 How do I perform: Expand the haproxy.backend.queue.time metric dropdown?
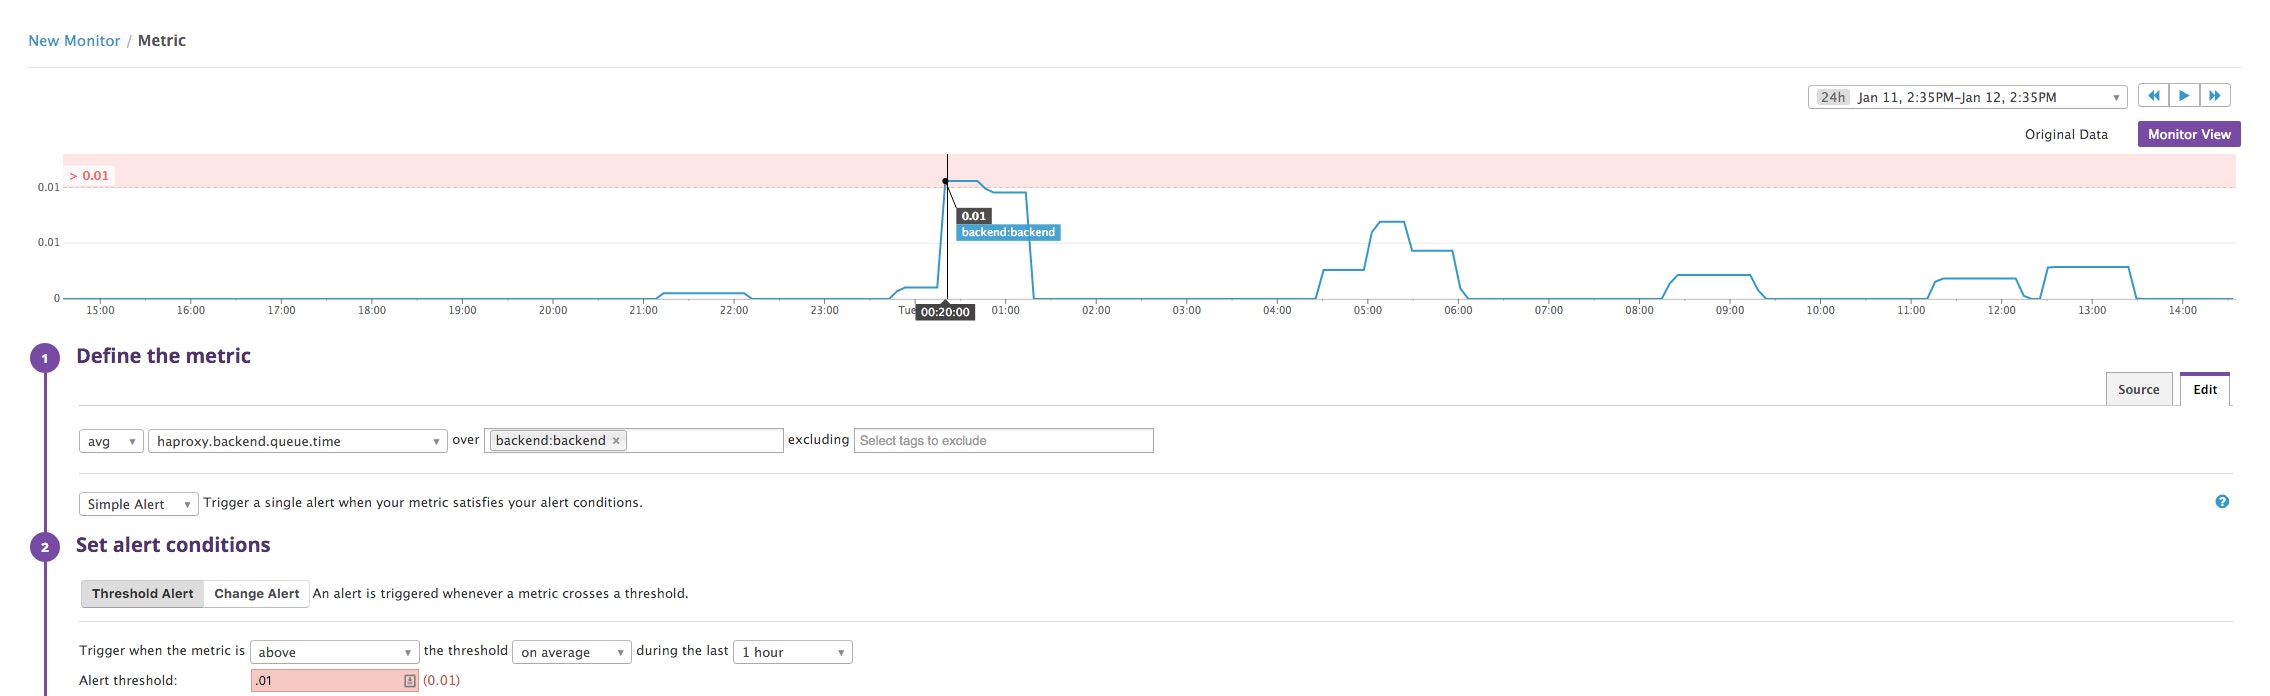click(297, 441)
